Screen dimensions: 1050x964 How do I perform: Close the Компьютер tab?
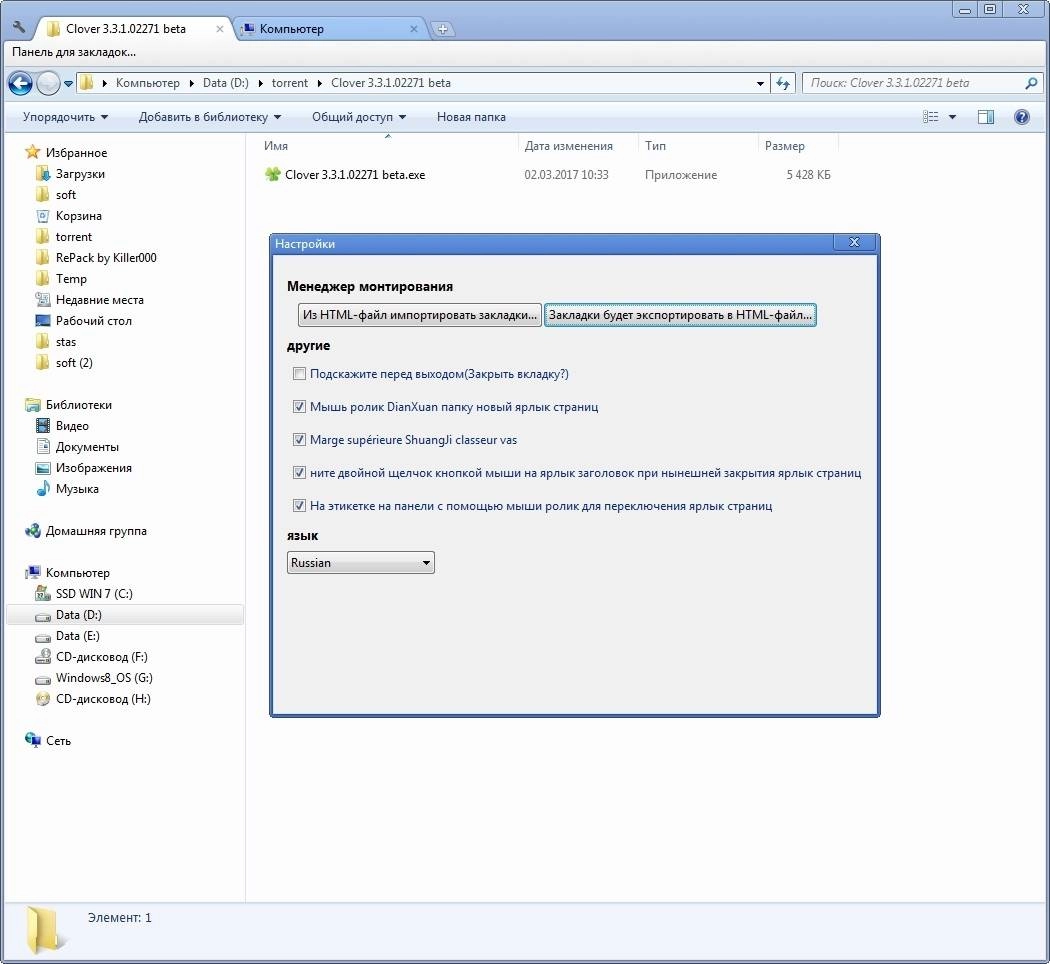[413, 29]
